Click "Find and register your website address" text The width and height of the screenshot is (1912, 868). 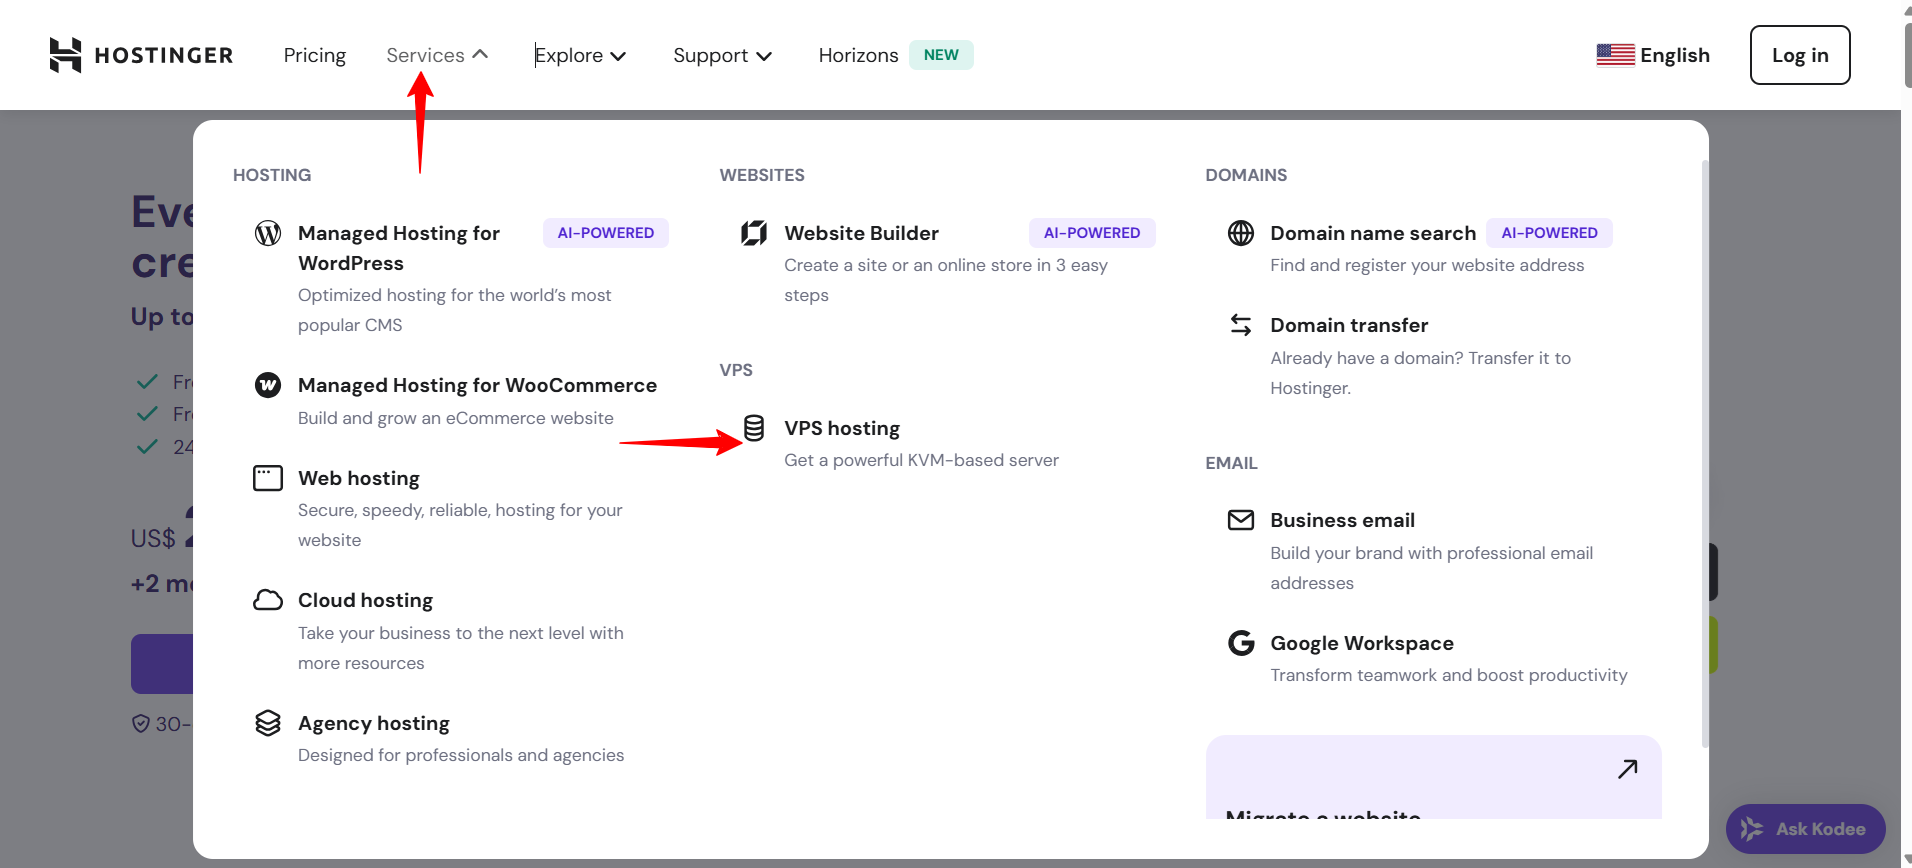pyautogui.click(x=1427, y=265)
